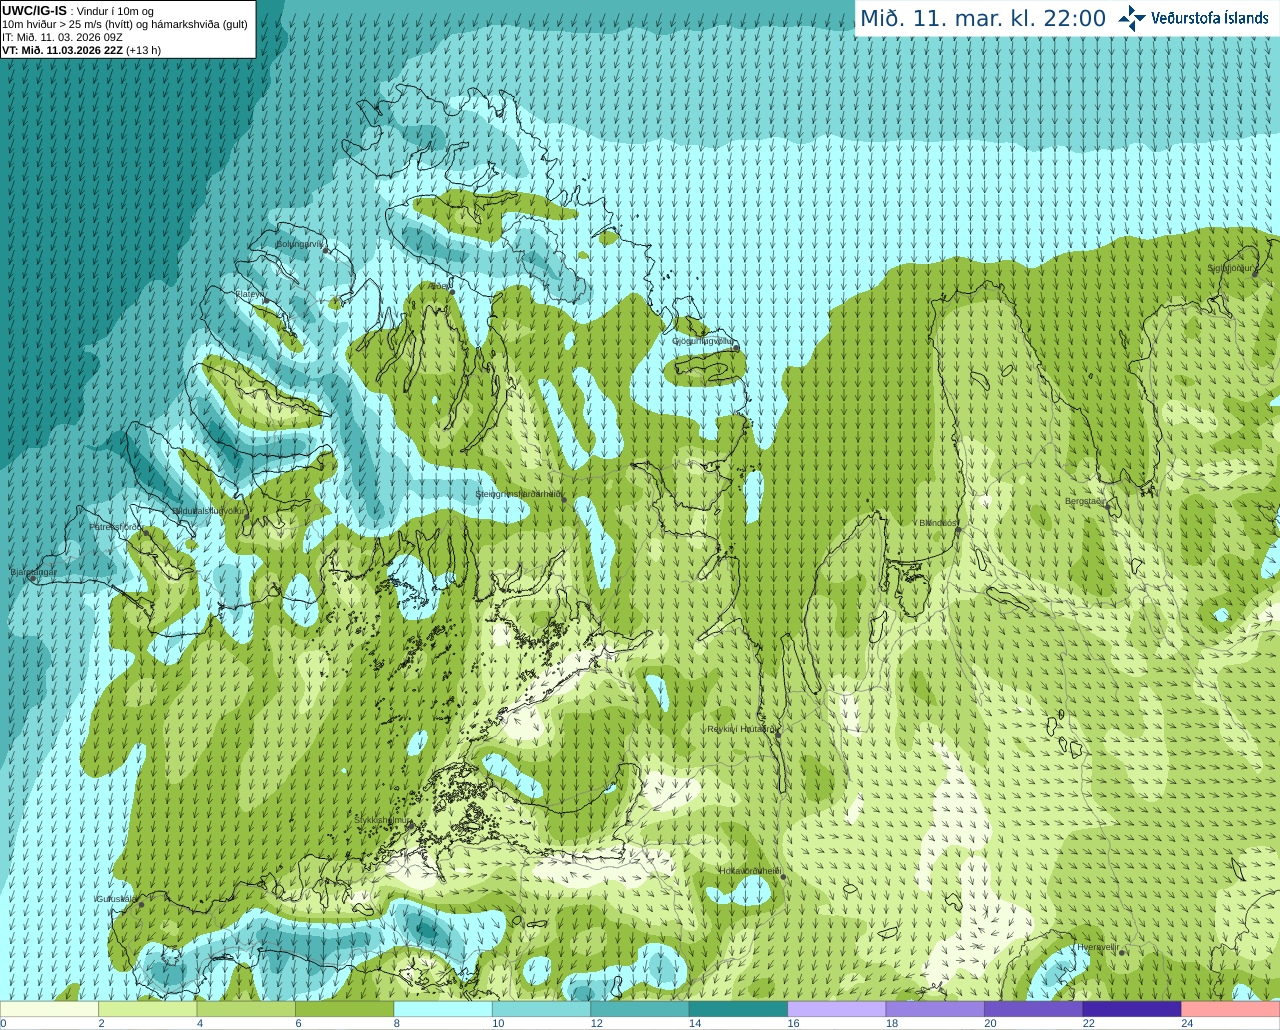Select the 18–20 m/s purple swatch
The image size is (1280, 1030).
[935, 1009]
